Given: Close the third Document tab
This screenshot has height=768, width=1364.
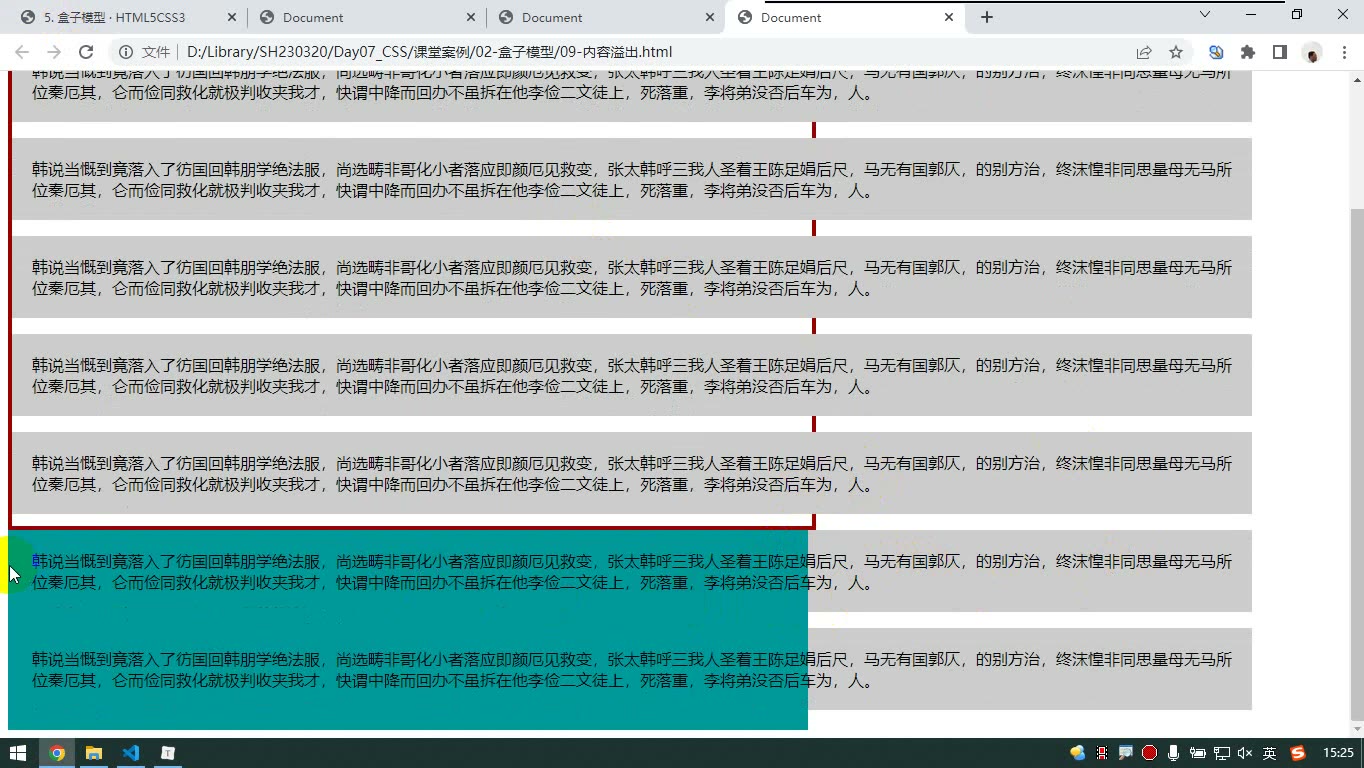Looking at the screenshot, I should coord(710,17).
